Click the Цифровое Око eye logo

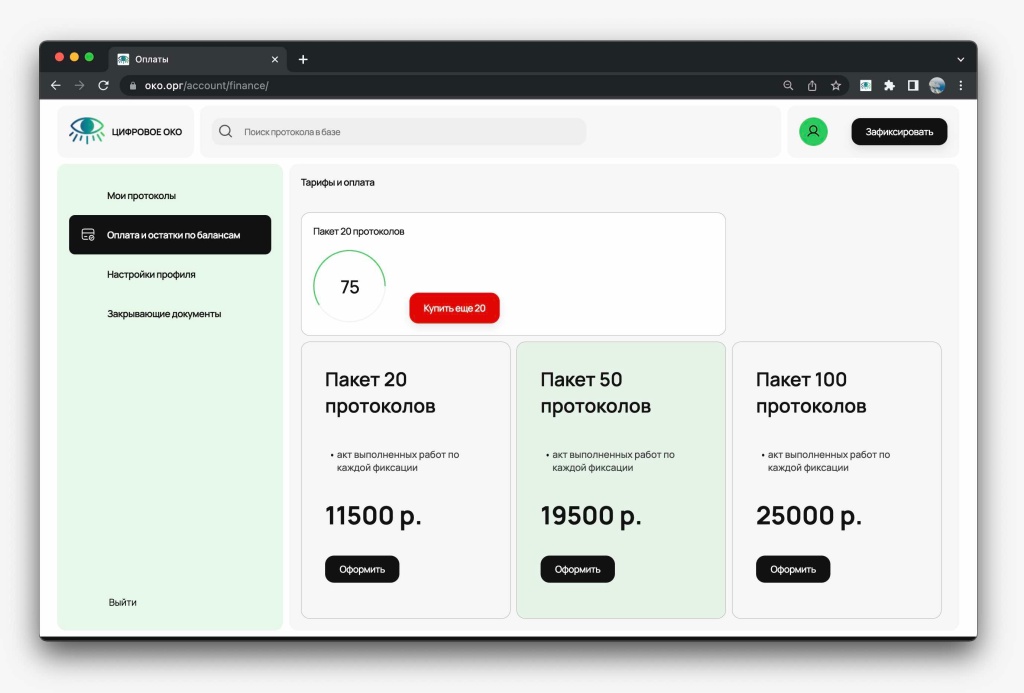click(86, 131)
